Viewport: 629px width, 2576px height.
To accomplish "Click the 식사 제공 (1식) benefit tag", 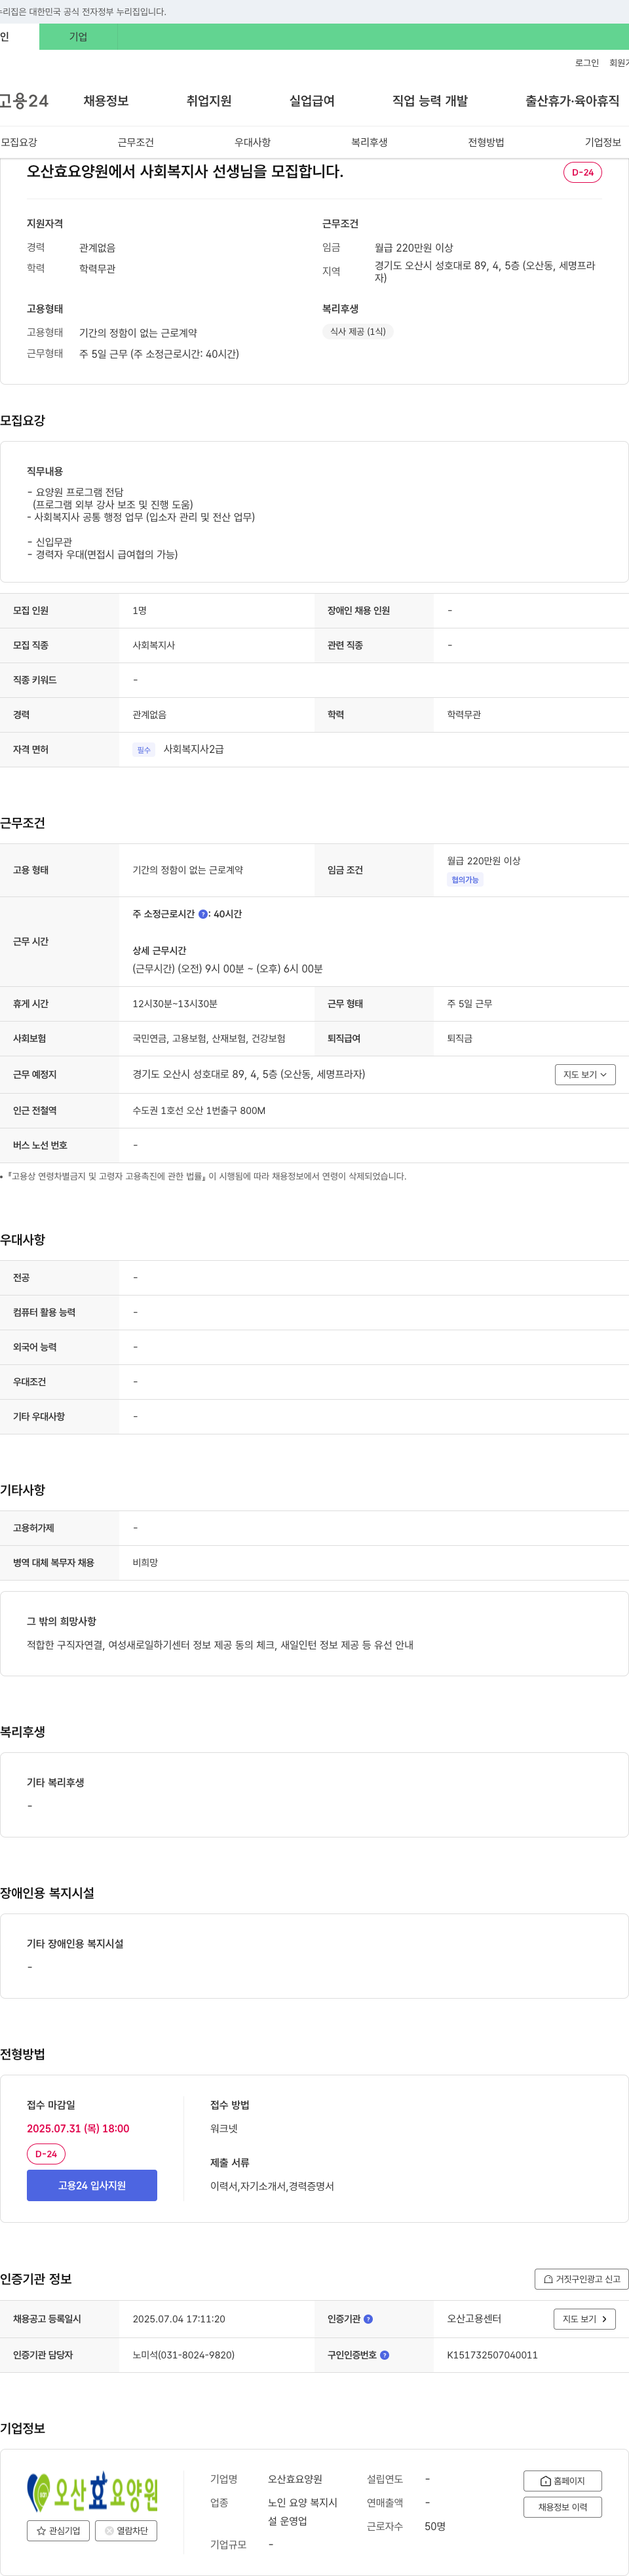I will pos(358,332).
